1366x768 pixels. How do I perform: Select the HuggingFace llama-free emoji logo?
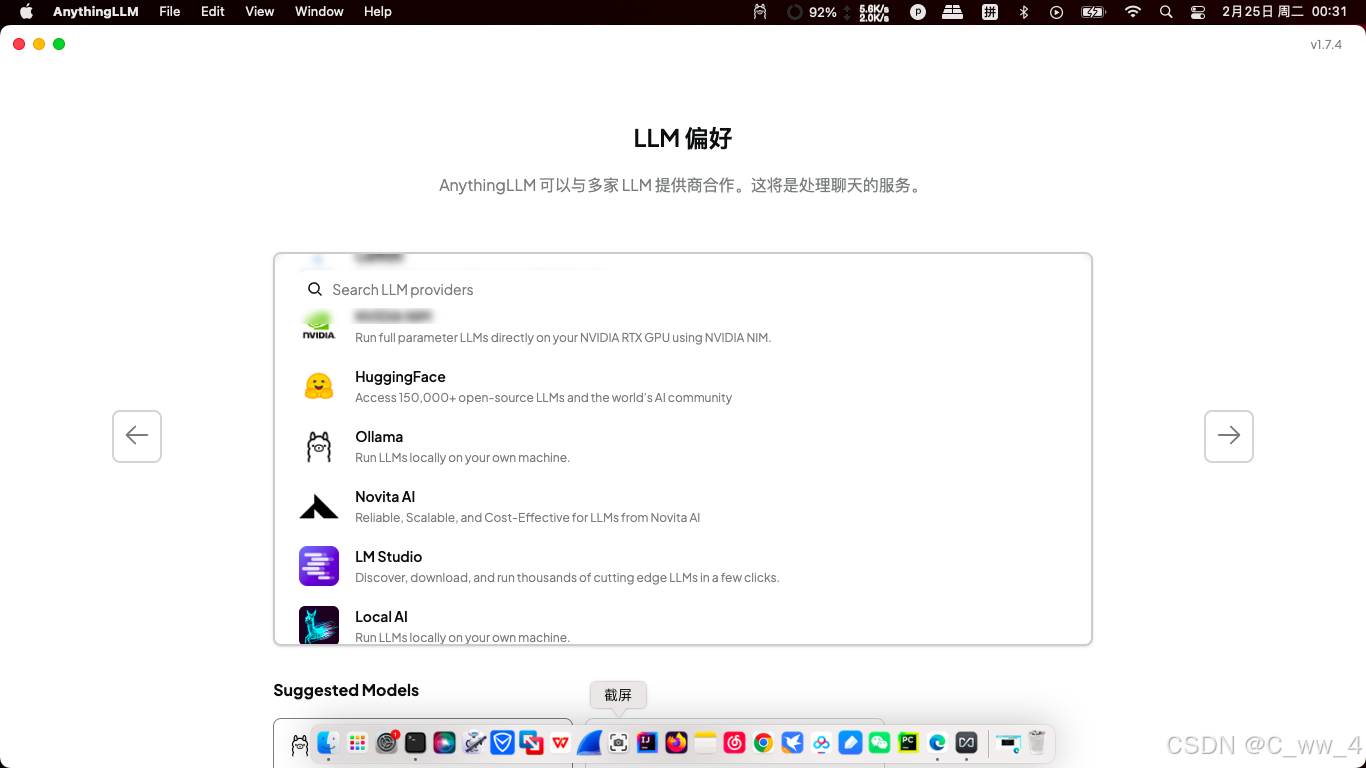coord(319,386)
